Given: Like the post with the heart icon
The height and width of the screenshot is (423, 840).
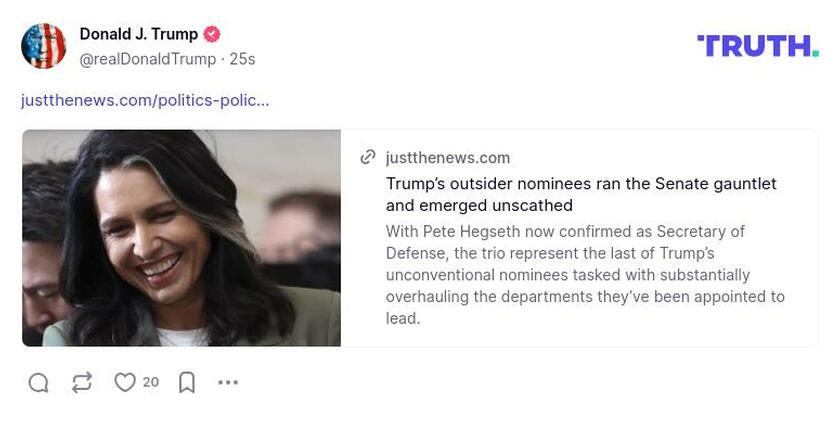Looking at the screenshot, I should 125,382.
